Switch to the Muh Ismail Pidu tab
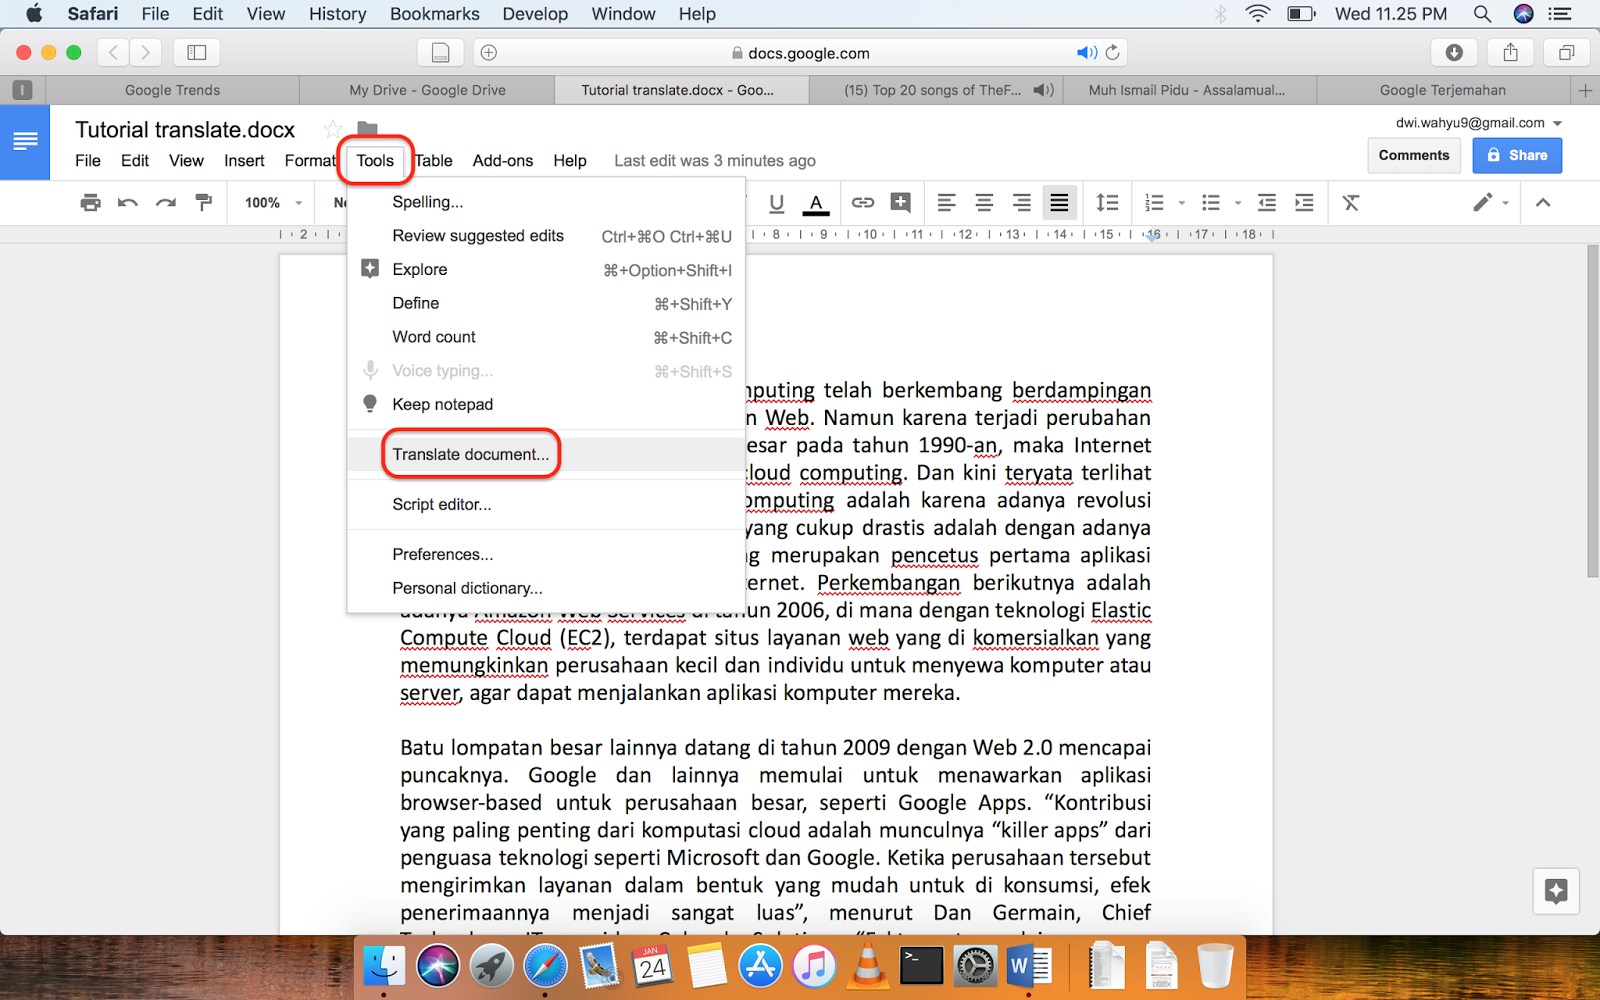Image resolution: width=1600 pixels, height=1000 pixels. pyautogui.click(x=1187, y=90)
